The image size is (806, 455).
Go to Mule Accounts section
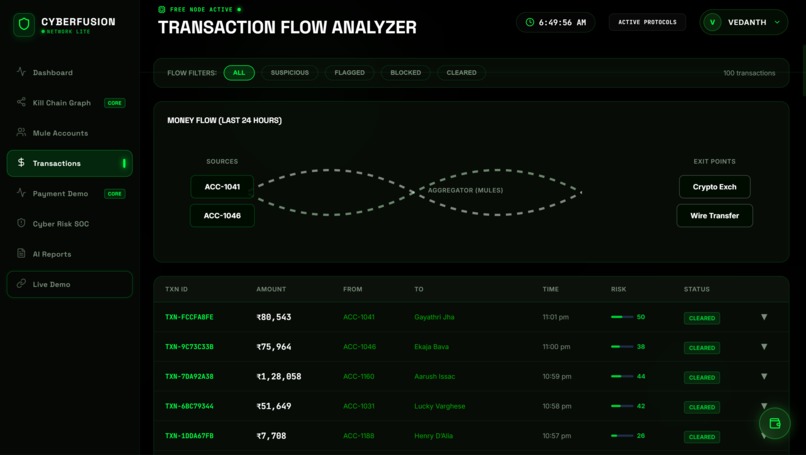point(69,133)
